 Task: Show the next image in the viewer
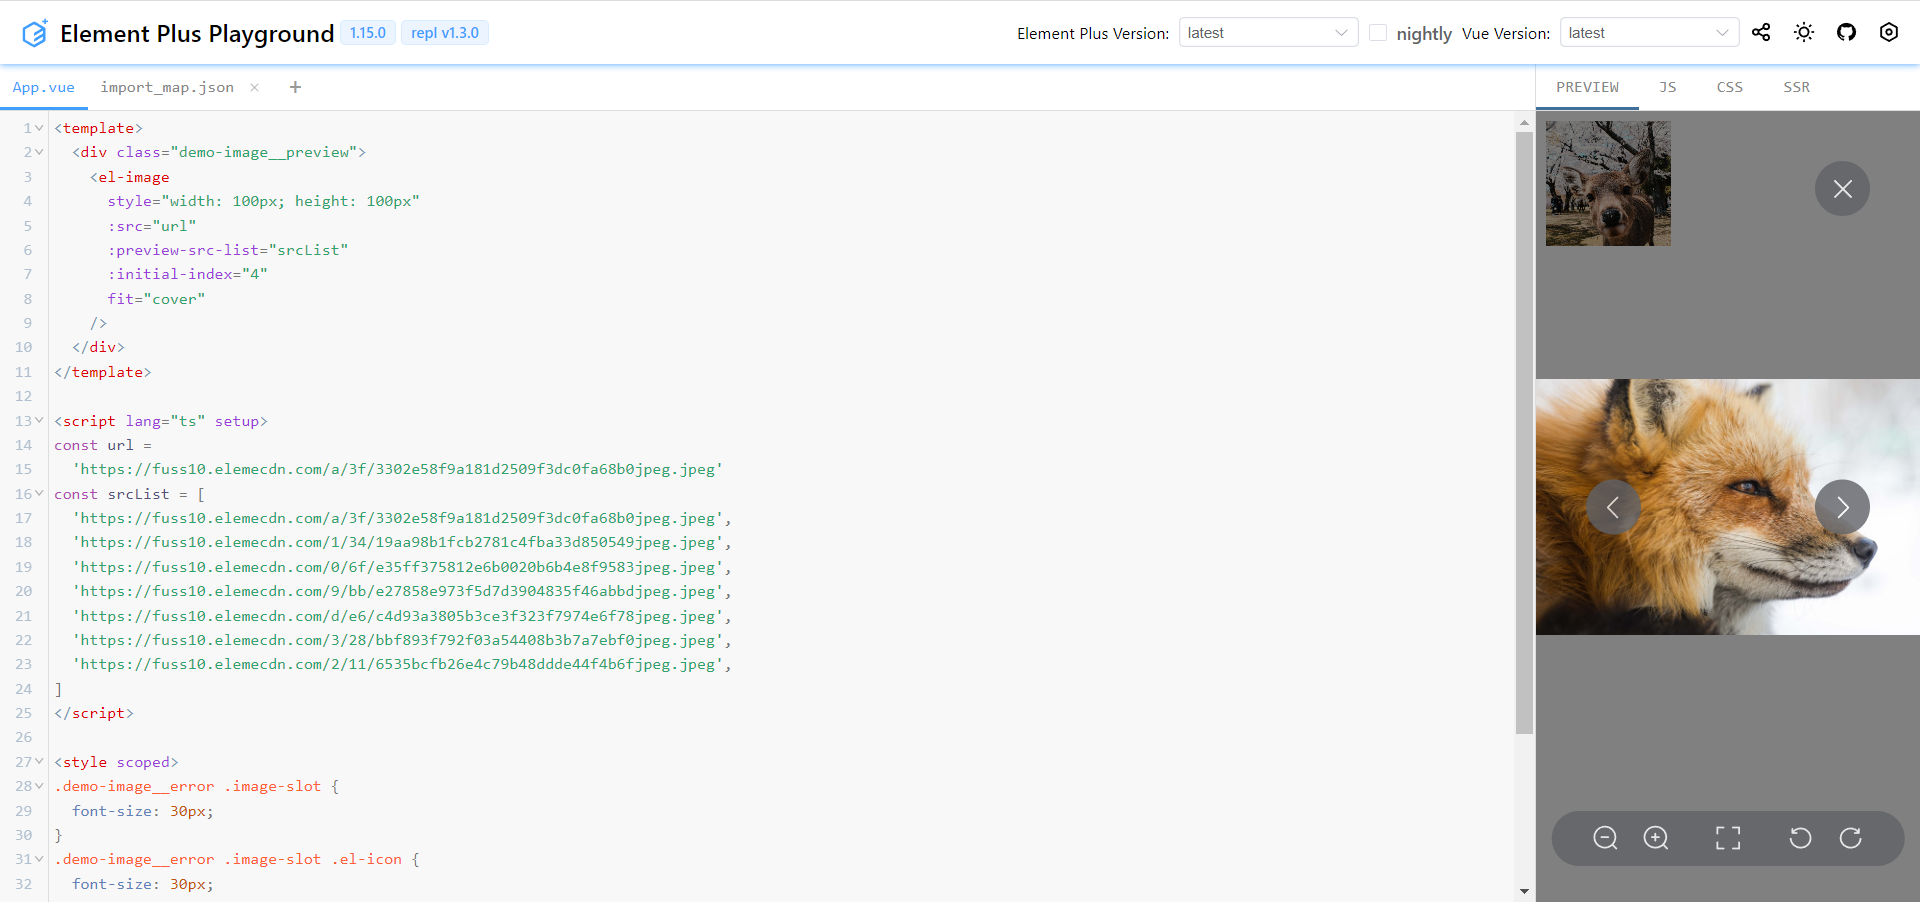point(1842,507)
